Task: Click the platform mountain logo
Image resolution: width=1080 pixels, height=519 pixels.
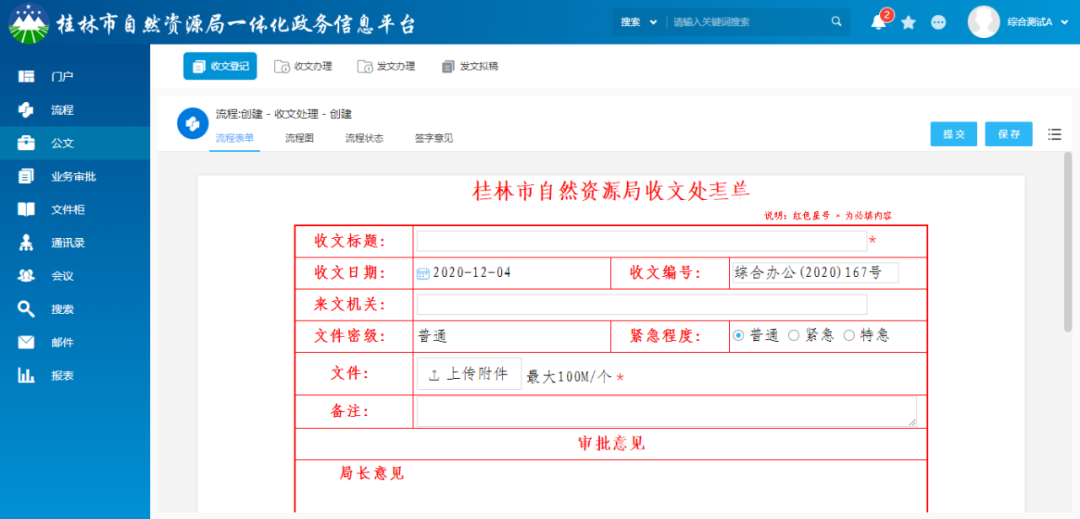Action: pos(28,23)
